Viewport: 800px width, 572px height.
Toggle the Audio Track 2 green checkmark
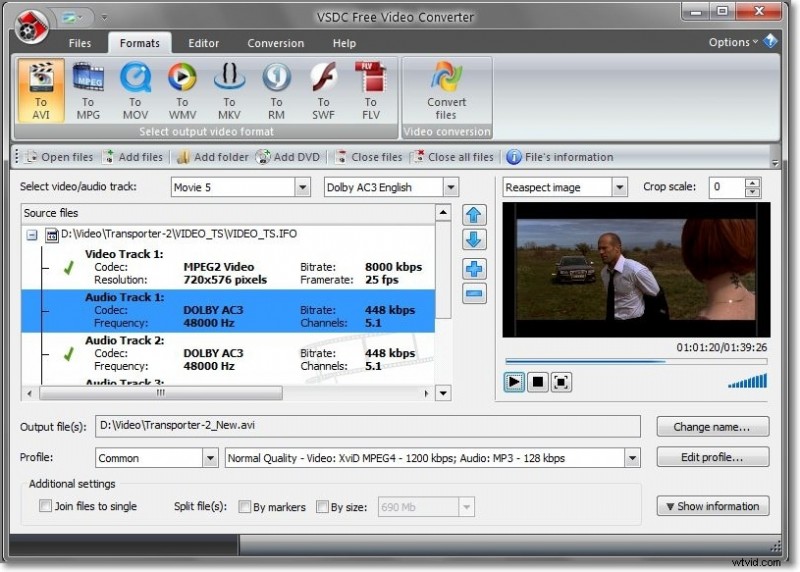pyautogui.click(x=69, y=354)
